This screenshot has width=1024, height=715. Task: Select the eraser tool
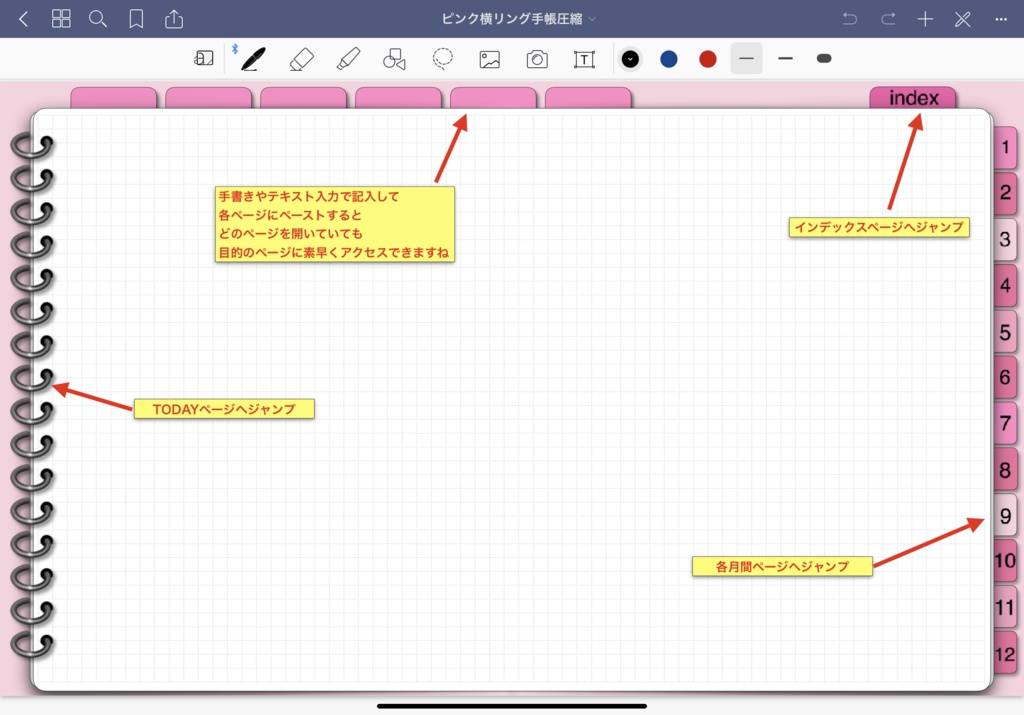click(299, 58)
